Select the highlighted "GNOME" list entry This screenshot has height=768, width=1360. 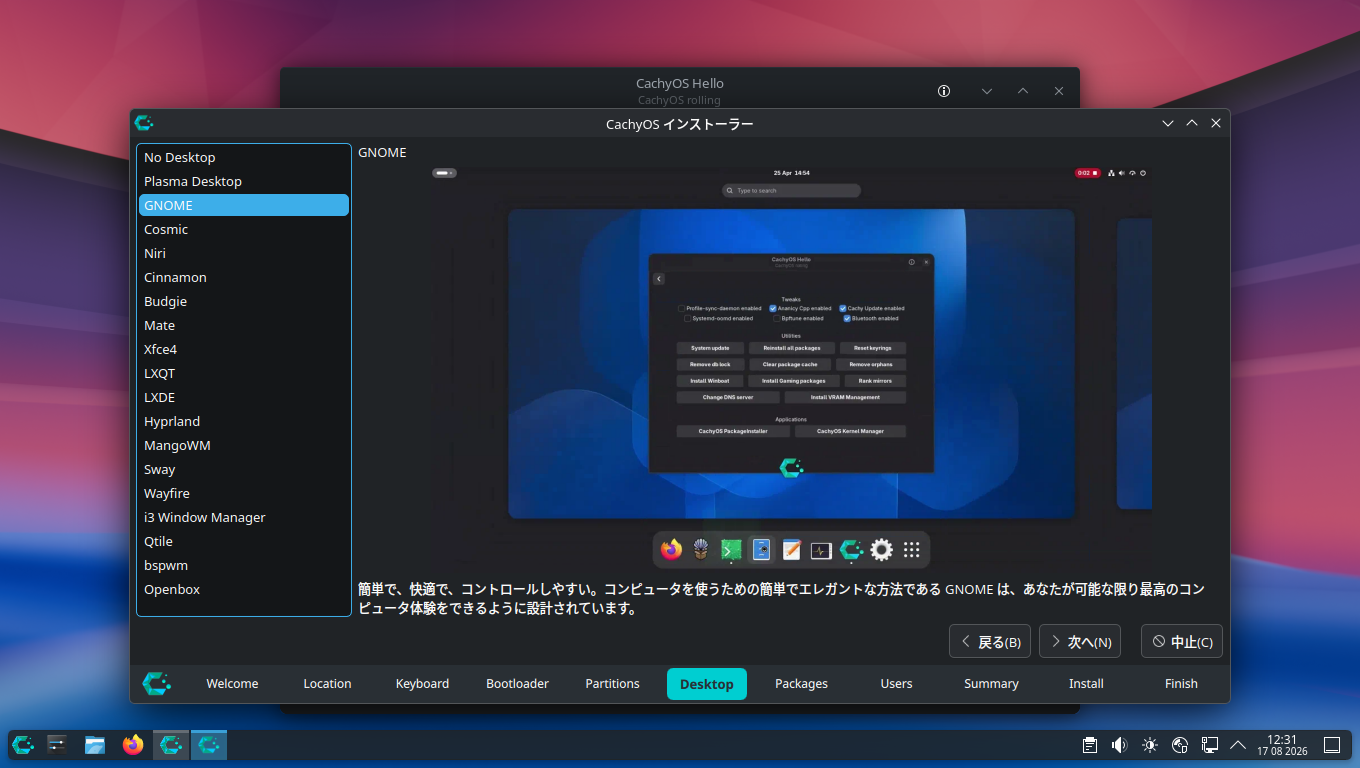244,205
